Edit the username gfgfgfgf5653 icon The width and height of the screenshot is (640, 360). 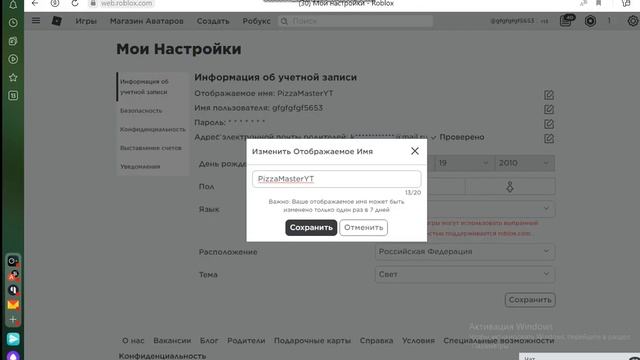coord(549,109)
